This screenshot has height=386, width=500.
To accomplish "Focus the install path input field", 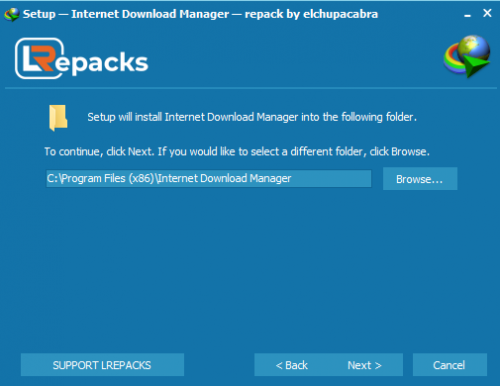I will 209,179.
